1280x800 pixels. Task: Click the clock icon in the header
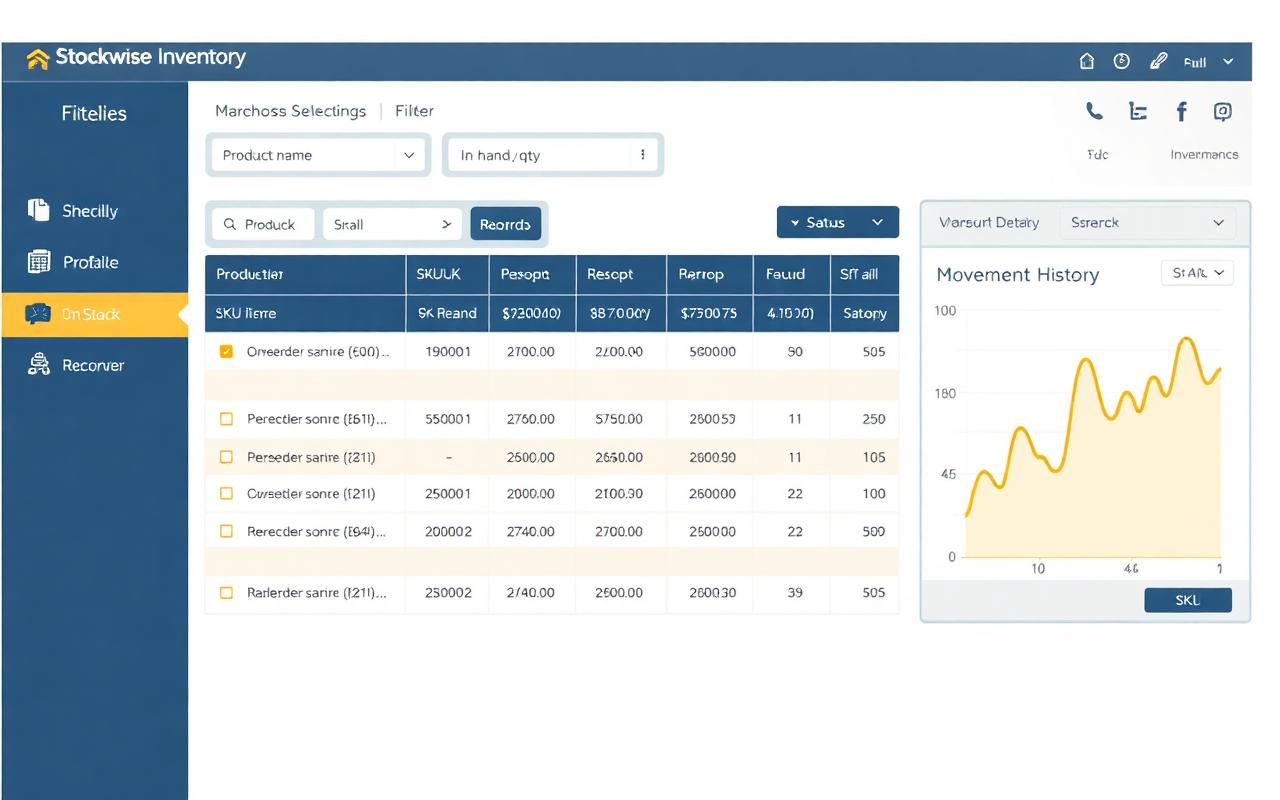(1121, 61)
